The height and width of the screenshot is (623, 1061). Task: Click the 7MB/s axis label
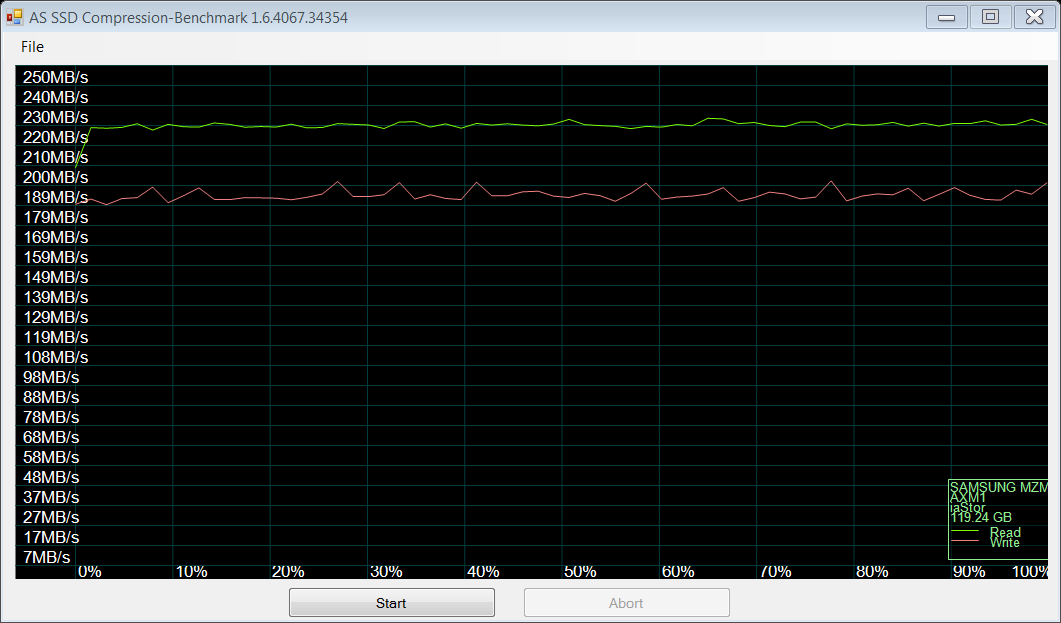point(47,557)
